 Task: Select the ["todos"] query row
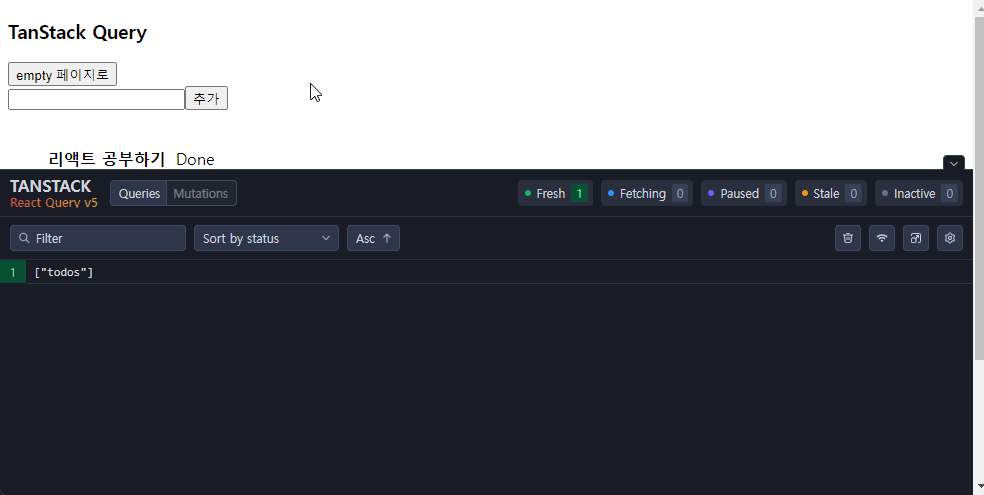pos(486,272)
